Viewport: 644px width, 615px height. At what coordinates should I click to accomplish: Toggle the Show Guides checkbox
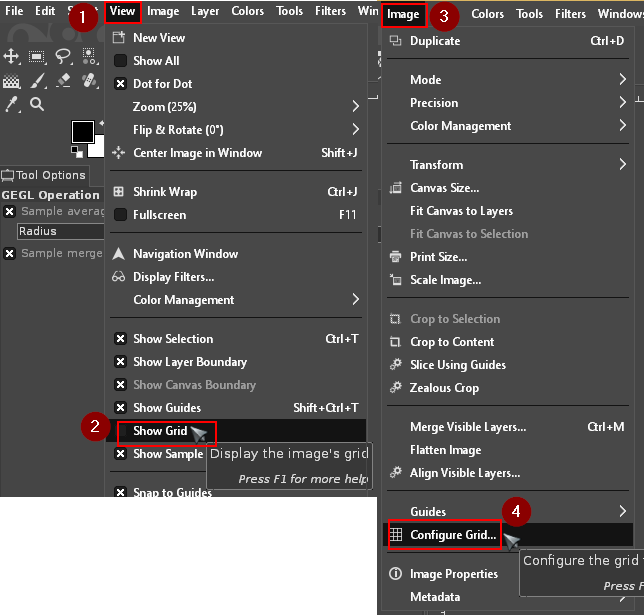(120, 408)
